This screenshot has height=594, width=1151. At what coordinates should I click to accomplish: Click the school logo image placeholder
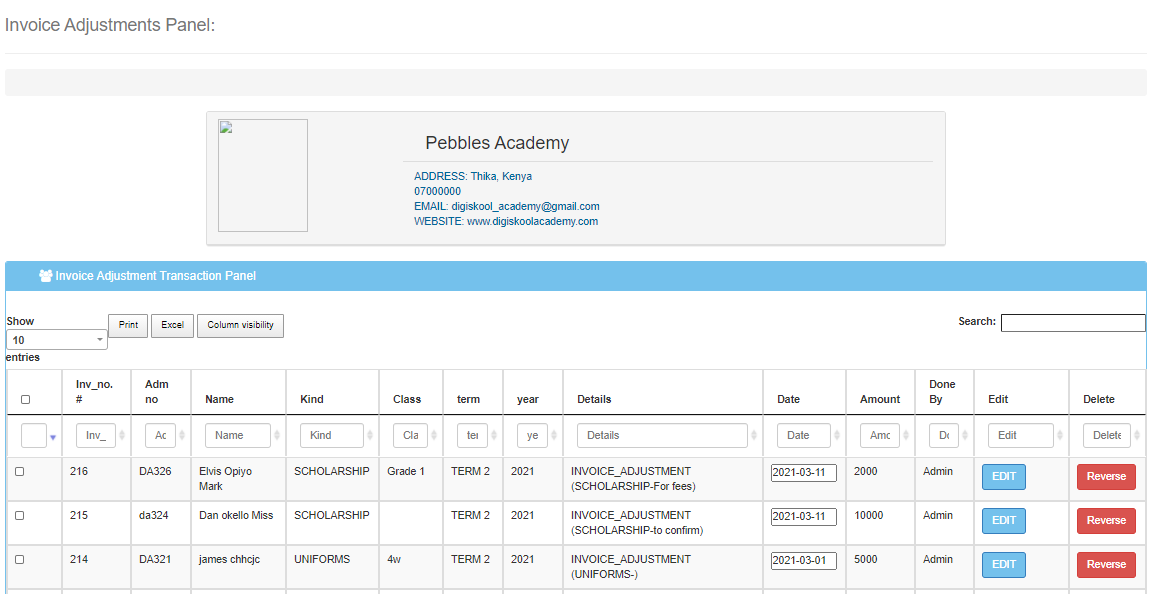point(263,176)
